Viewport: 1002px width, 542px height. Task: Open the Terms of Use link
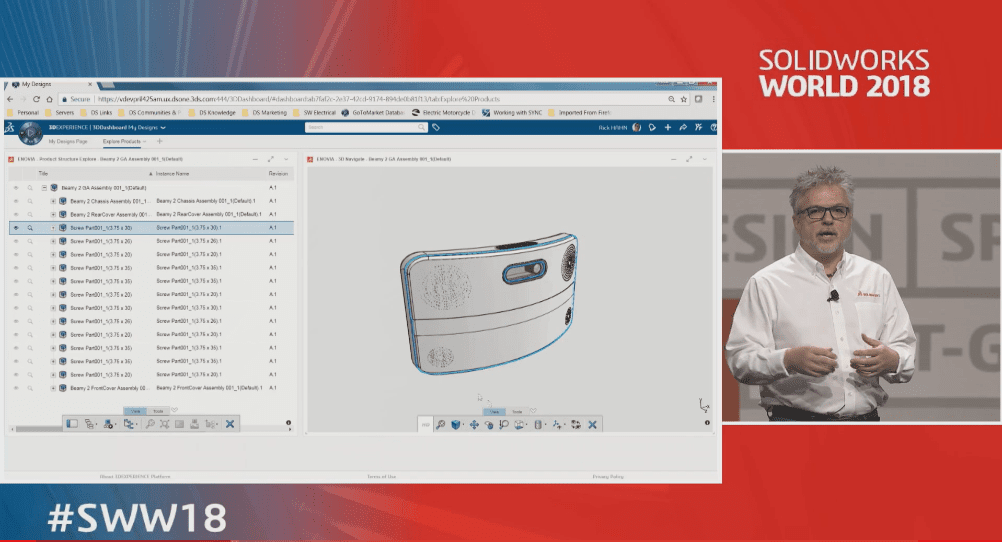click(x=381, y=477)
